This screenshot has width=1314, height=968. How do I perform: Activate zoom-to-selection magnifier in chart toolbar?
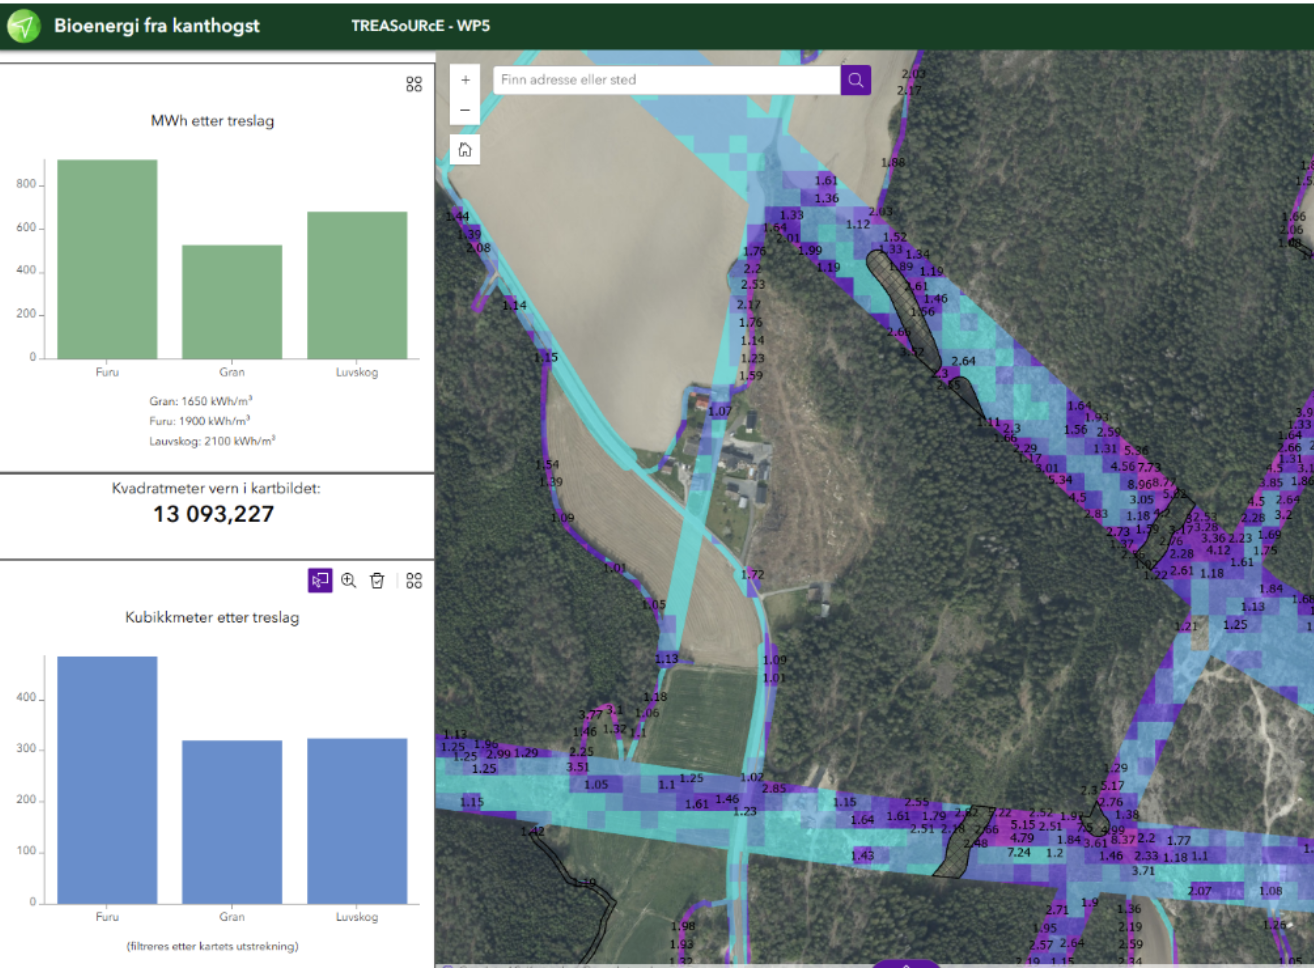click(349, 580)
